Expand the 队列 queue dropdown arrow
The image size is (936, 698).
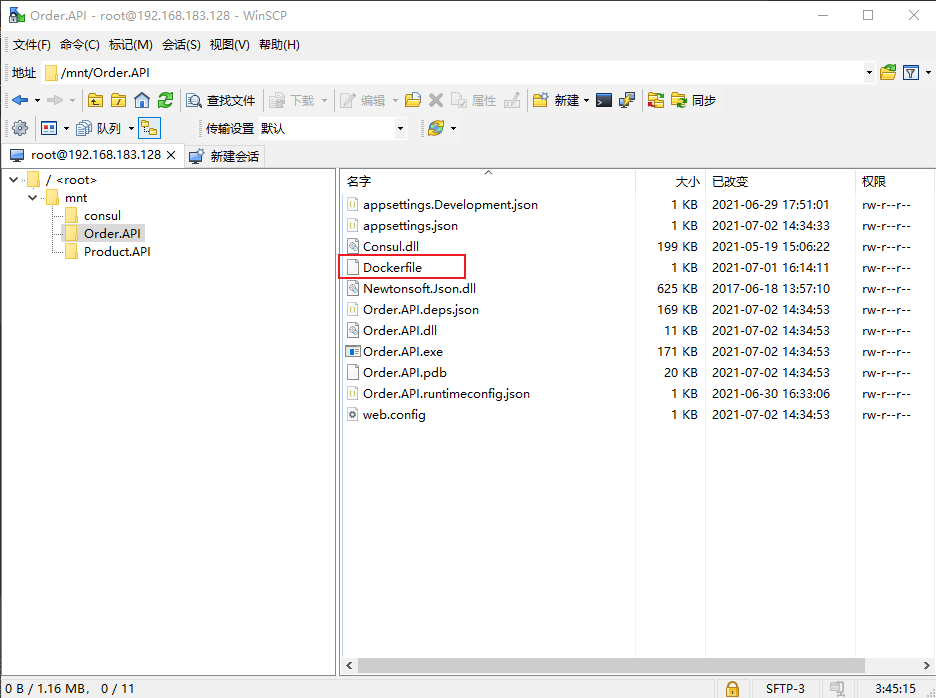click(131, 128)
